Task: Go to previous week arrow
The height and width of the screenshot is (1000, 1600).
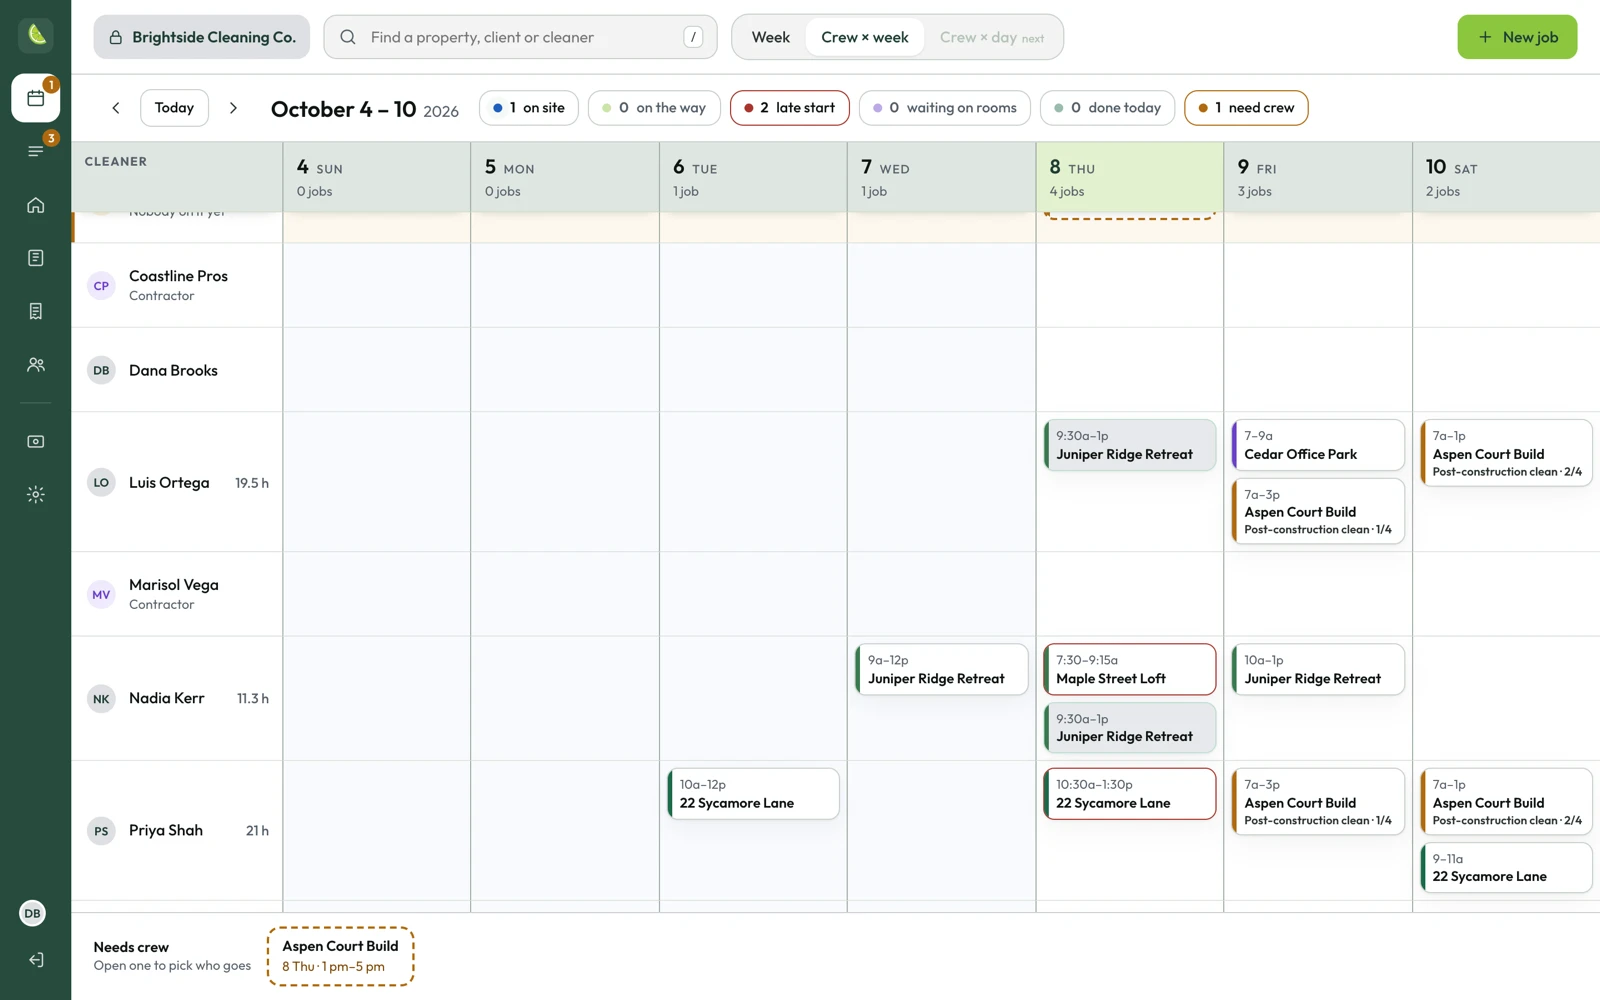Action: [116, 108]
